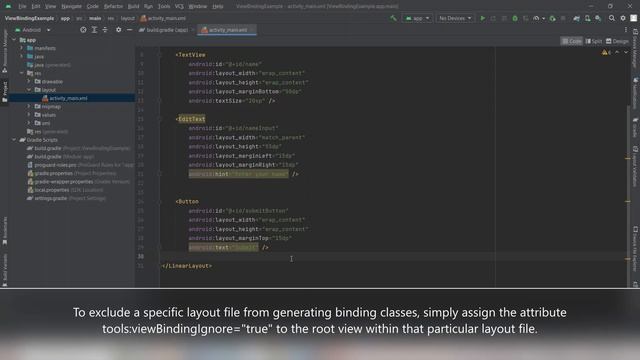Switch editor to Design view mode
640x360 pixels.
pos(617,41)
